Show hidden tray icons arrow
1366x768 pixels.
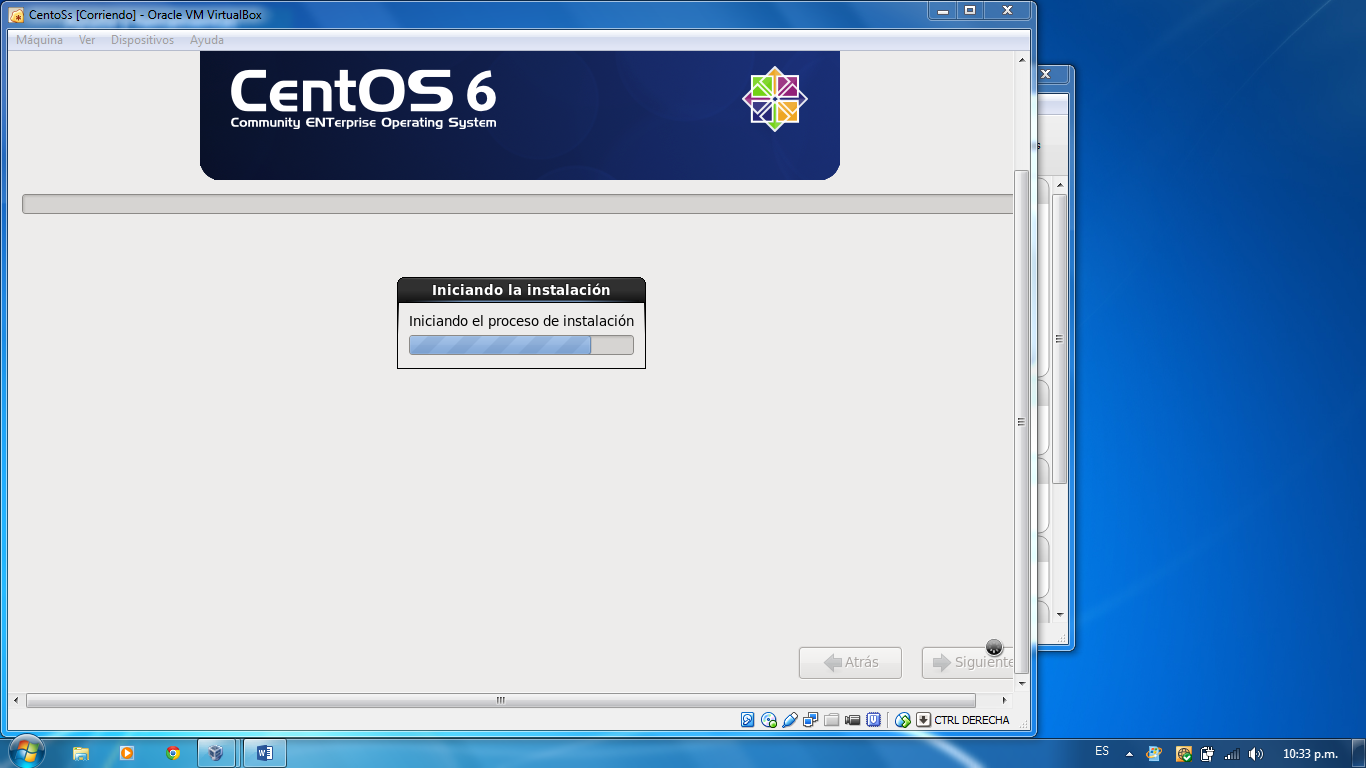pyautogui.click(x=1129, y=754)
